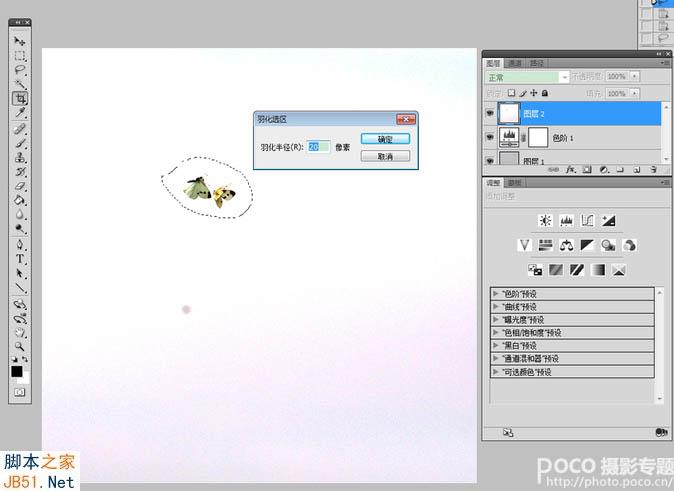Add a Levels adjustment from icon grid
Screen dimensions: 674x491
[567, 221]
